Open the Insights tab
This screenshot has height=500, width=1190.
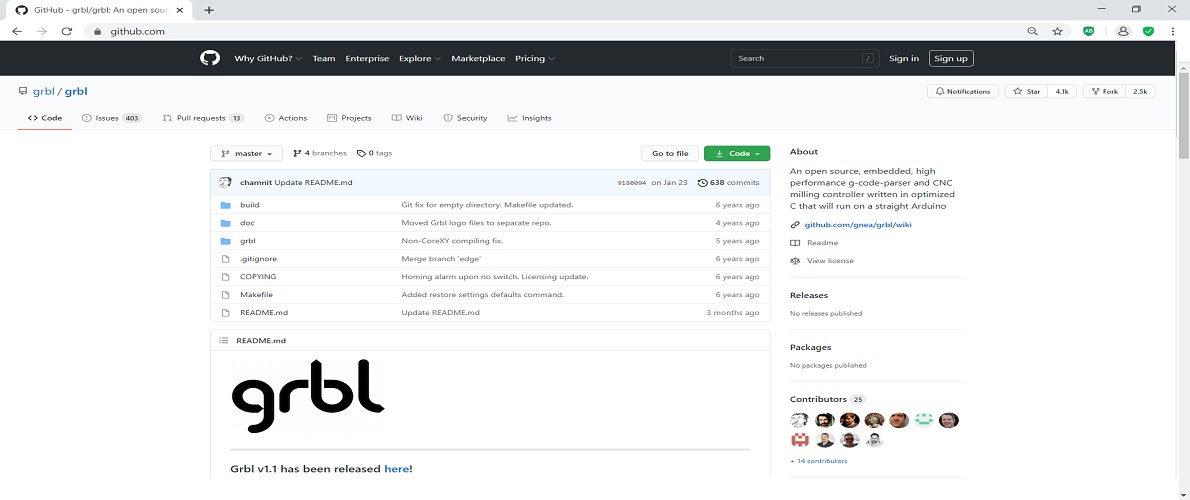[530, 118]
